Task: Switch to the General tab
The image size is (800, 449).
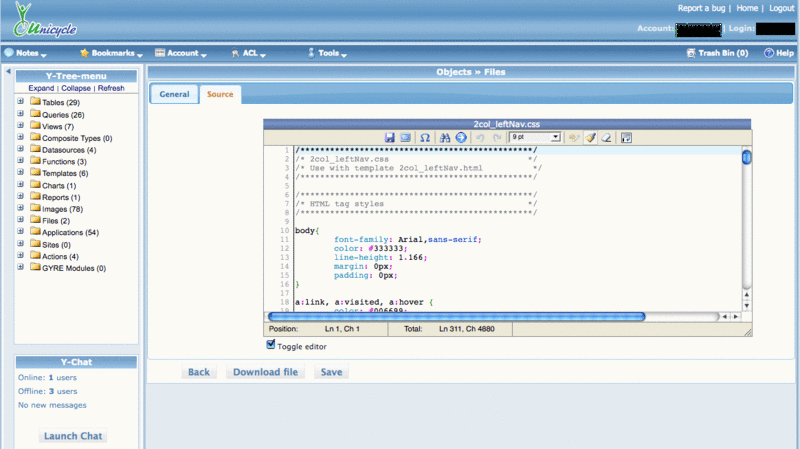Action: pos(174,94)
